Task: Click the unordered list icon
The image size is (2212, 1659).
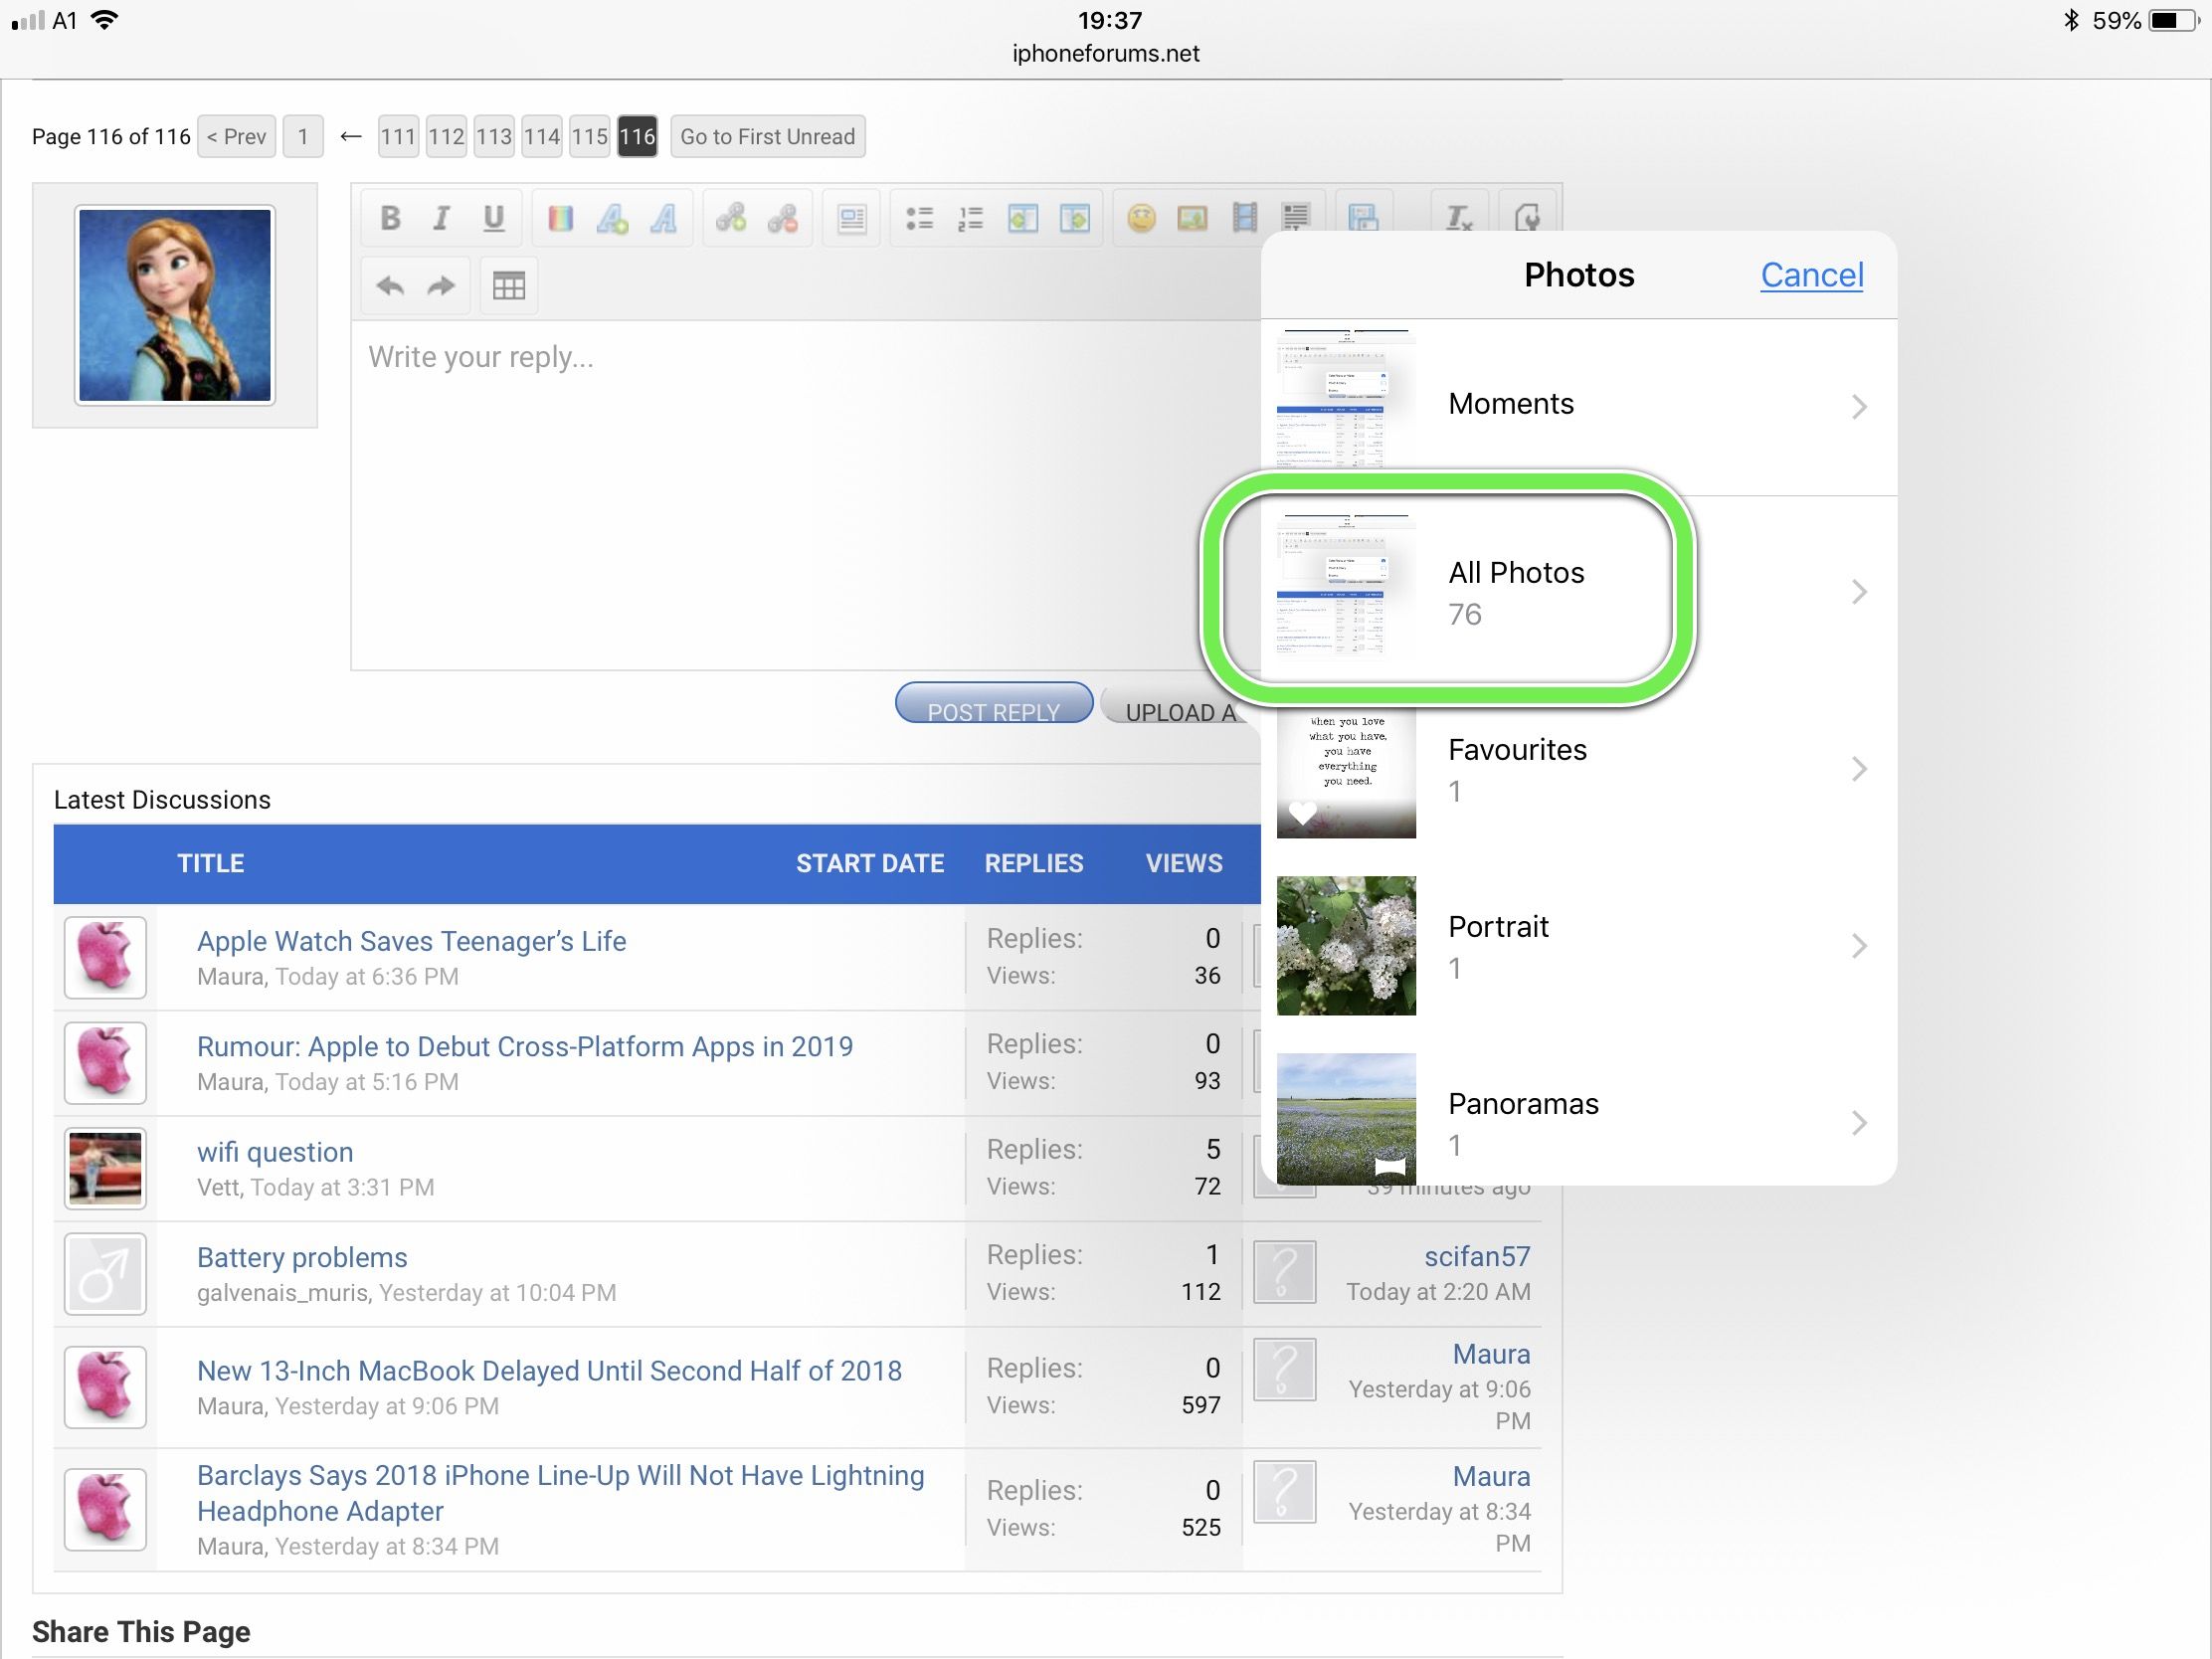Action: [x=918, y=216]
